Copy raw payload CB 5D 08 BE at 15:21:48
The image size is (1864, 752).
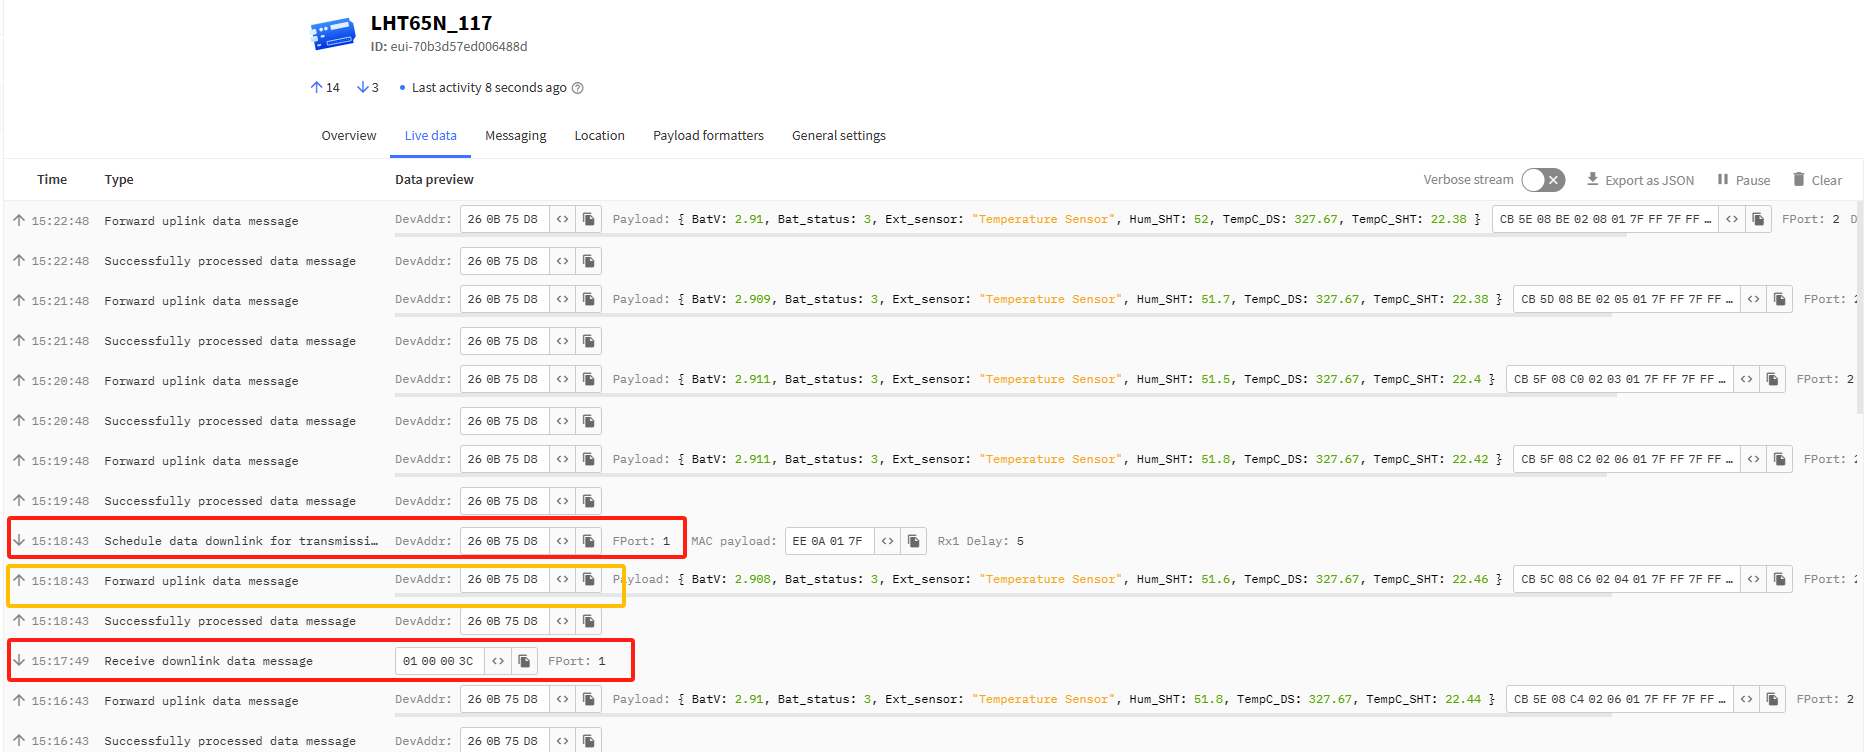1780,299
